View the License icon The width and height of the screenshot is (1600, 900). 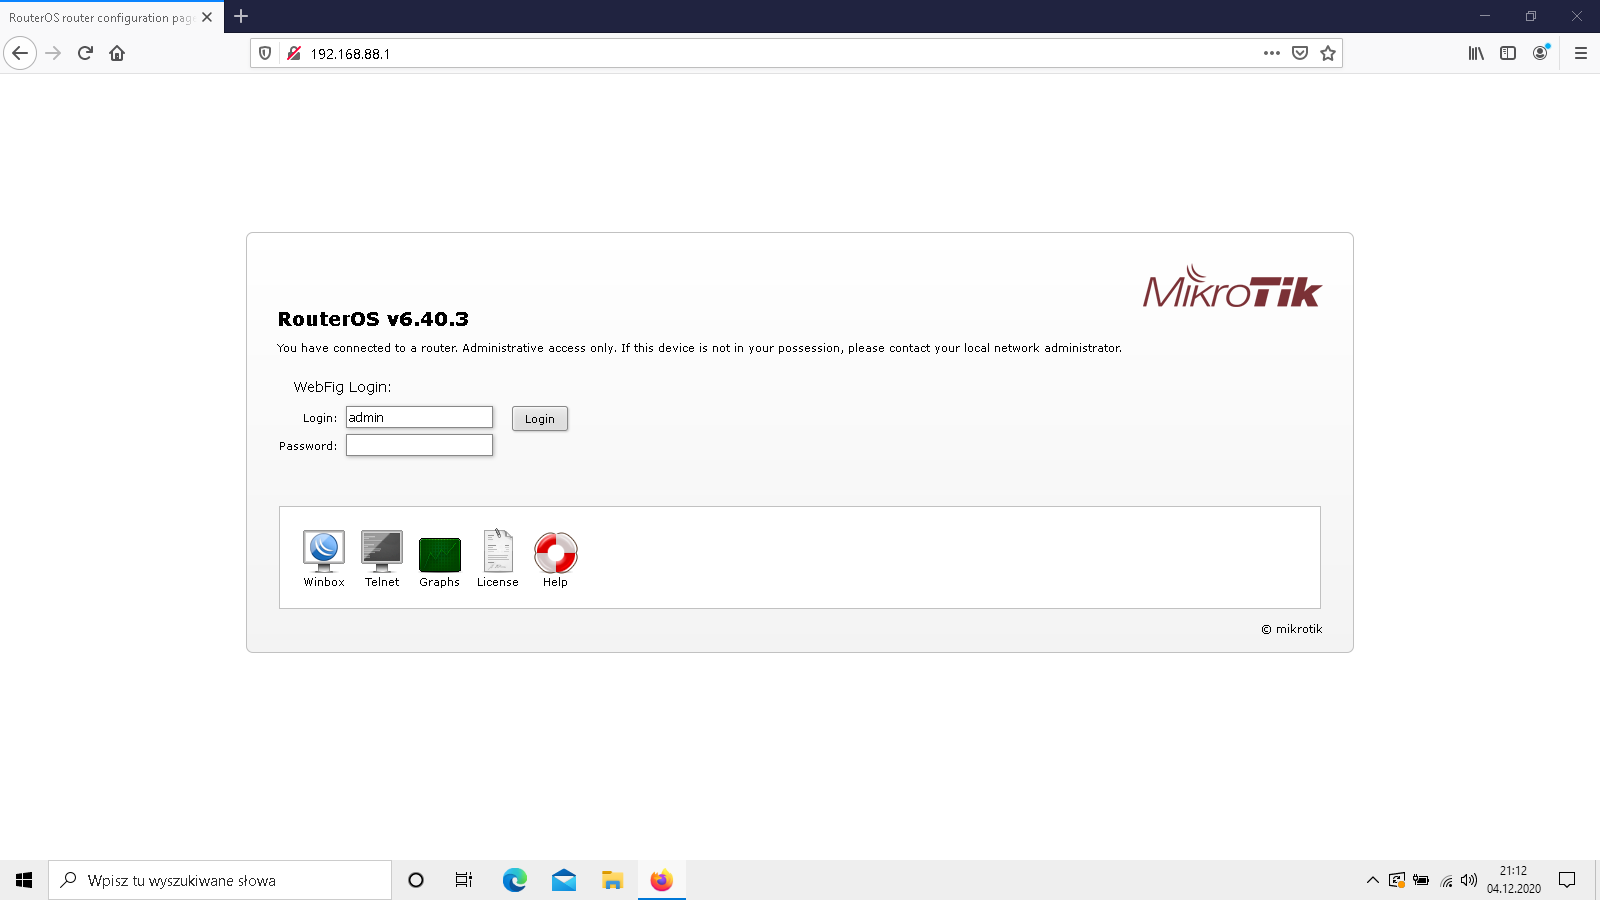click(x=498, y=558)
